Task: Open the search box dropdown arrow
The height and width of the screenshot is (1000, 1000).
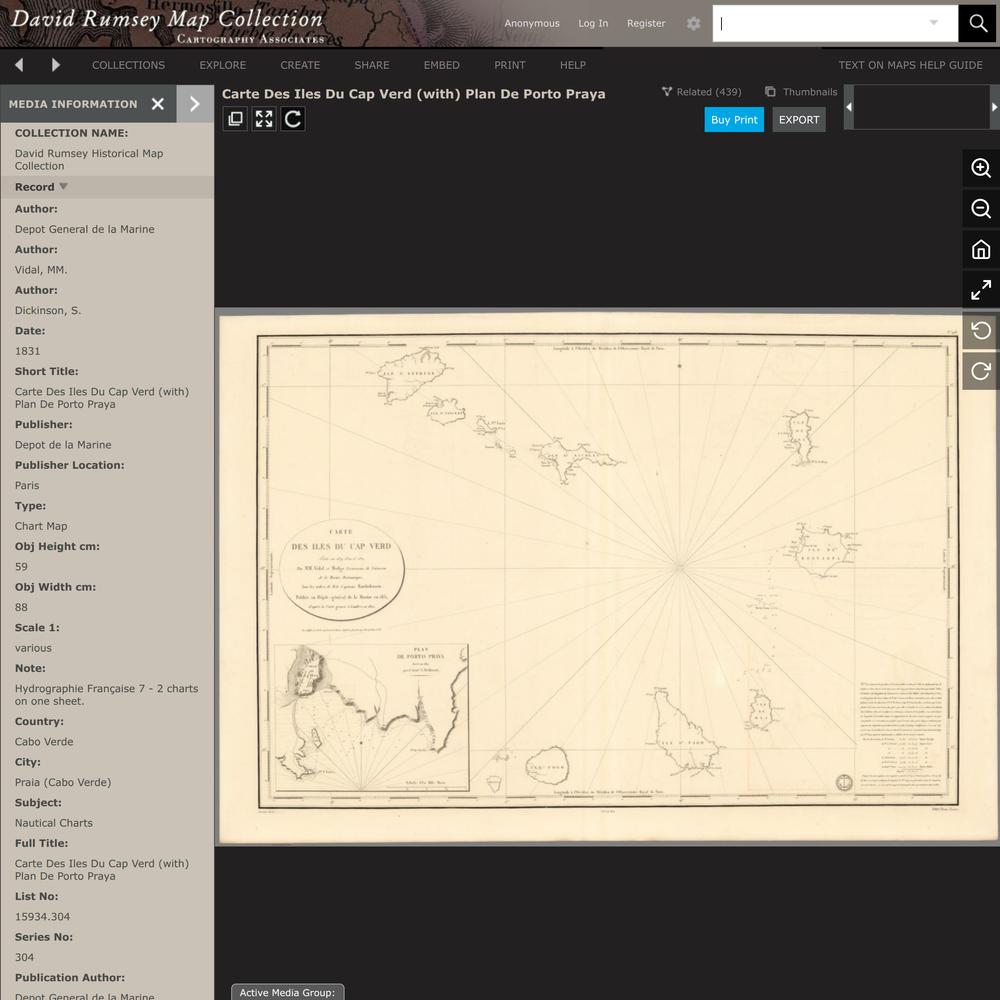Action: click(x=934, y=23)
